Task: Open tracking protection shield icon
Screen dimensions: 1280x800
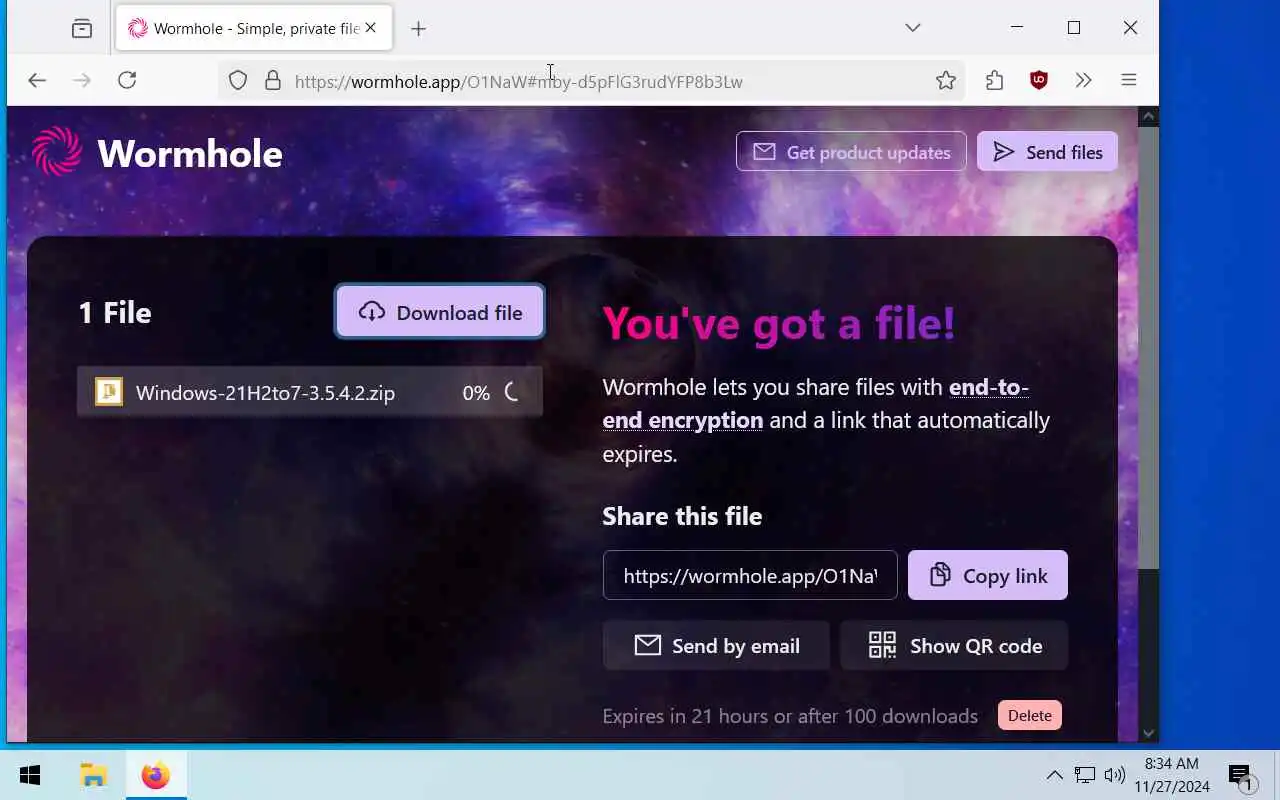Action: click(238, 81)
